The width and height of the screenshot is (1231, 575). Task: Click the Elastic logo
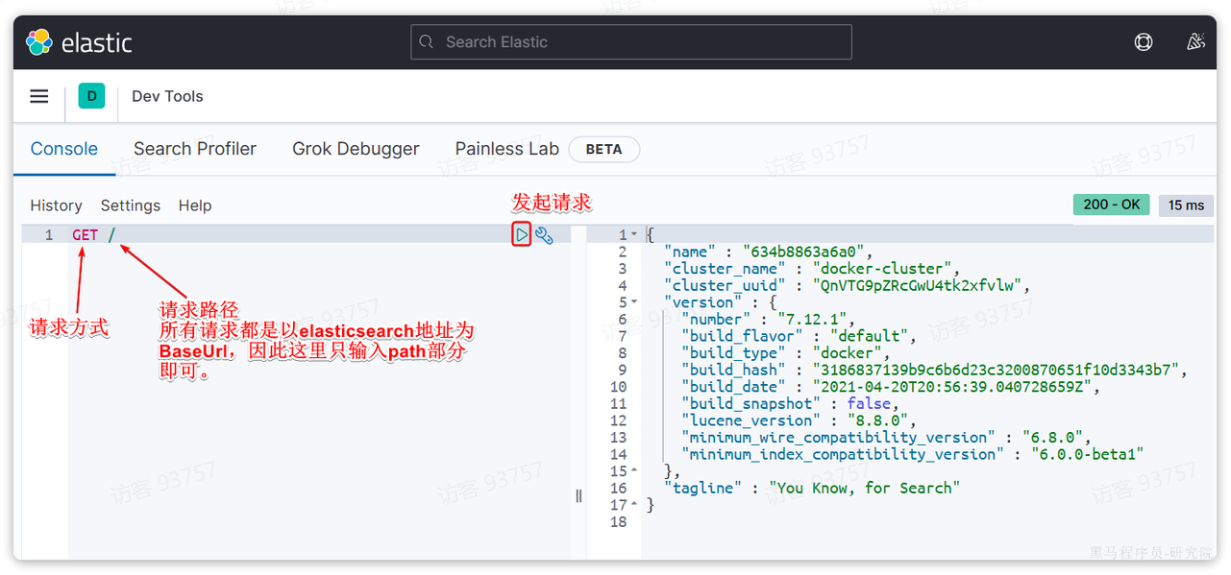(x=79, y=42)
